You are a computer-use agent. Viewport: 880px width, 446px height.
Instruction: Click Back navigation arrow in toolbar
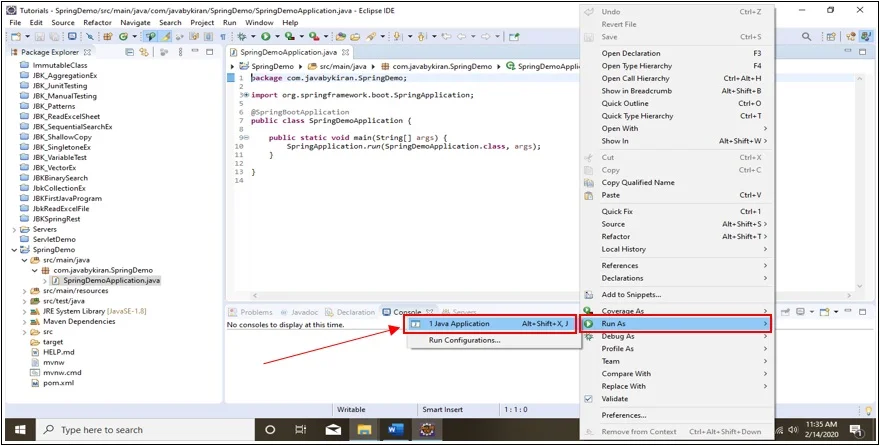pyautogui.click(x=461, y=36)
